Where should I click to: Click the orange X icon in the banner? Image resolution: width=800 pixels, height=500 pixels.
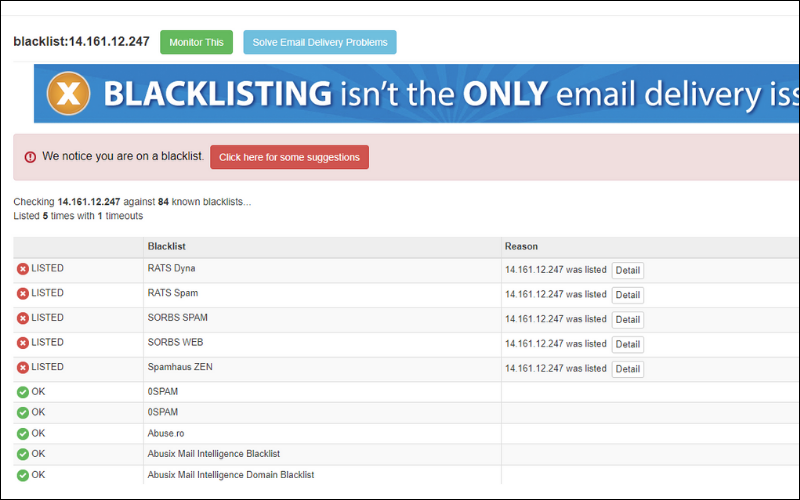tap(68, 93)
